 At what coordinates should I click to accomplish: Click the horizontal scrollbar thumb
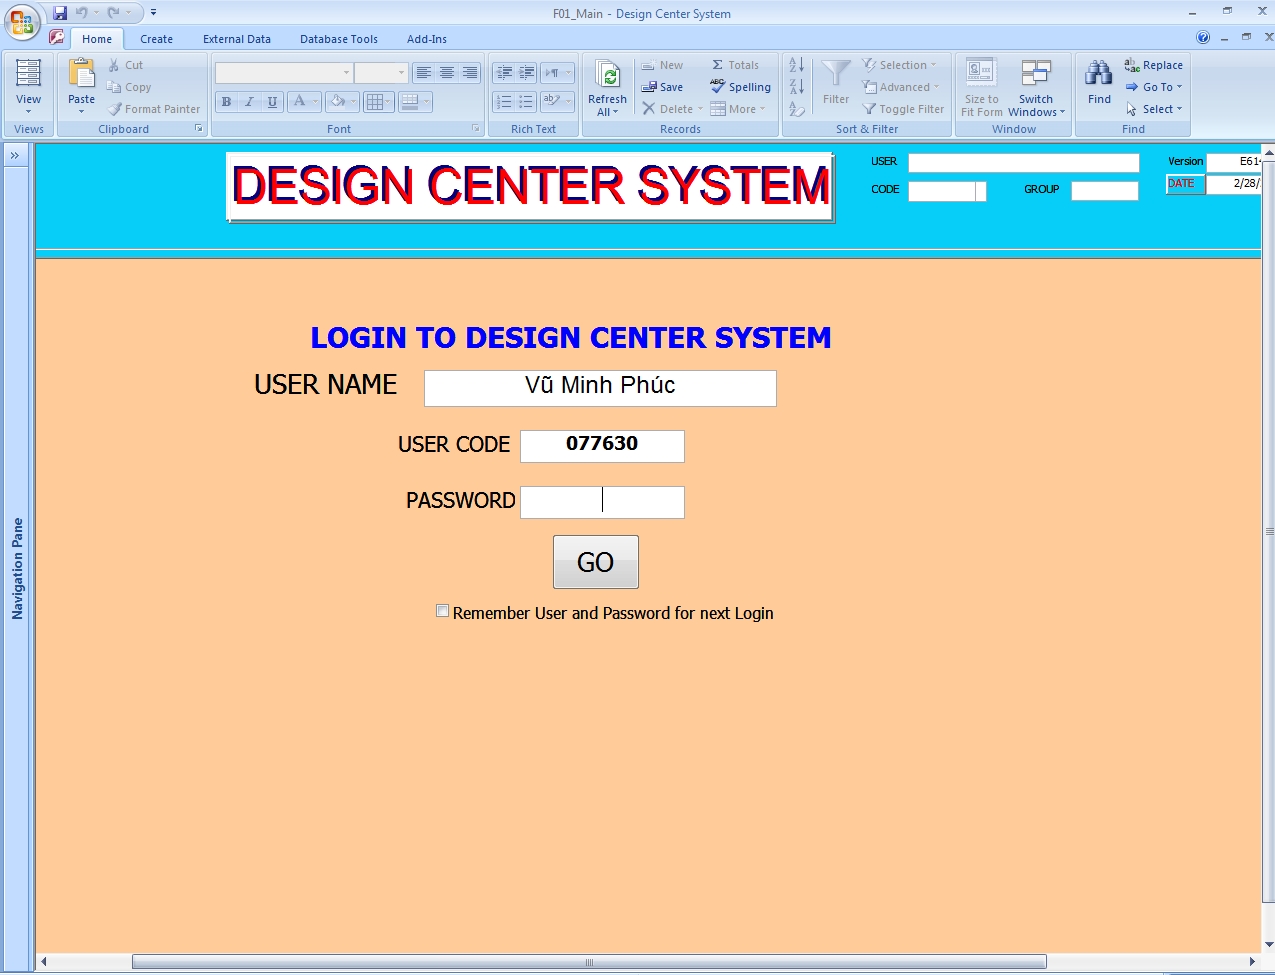click(x=589, y=962)
